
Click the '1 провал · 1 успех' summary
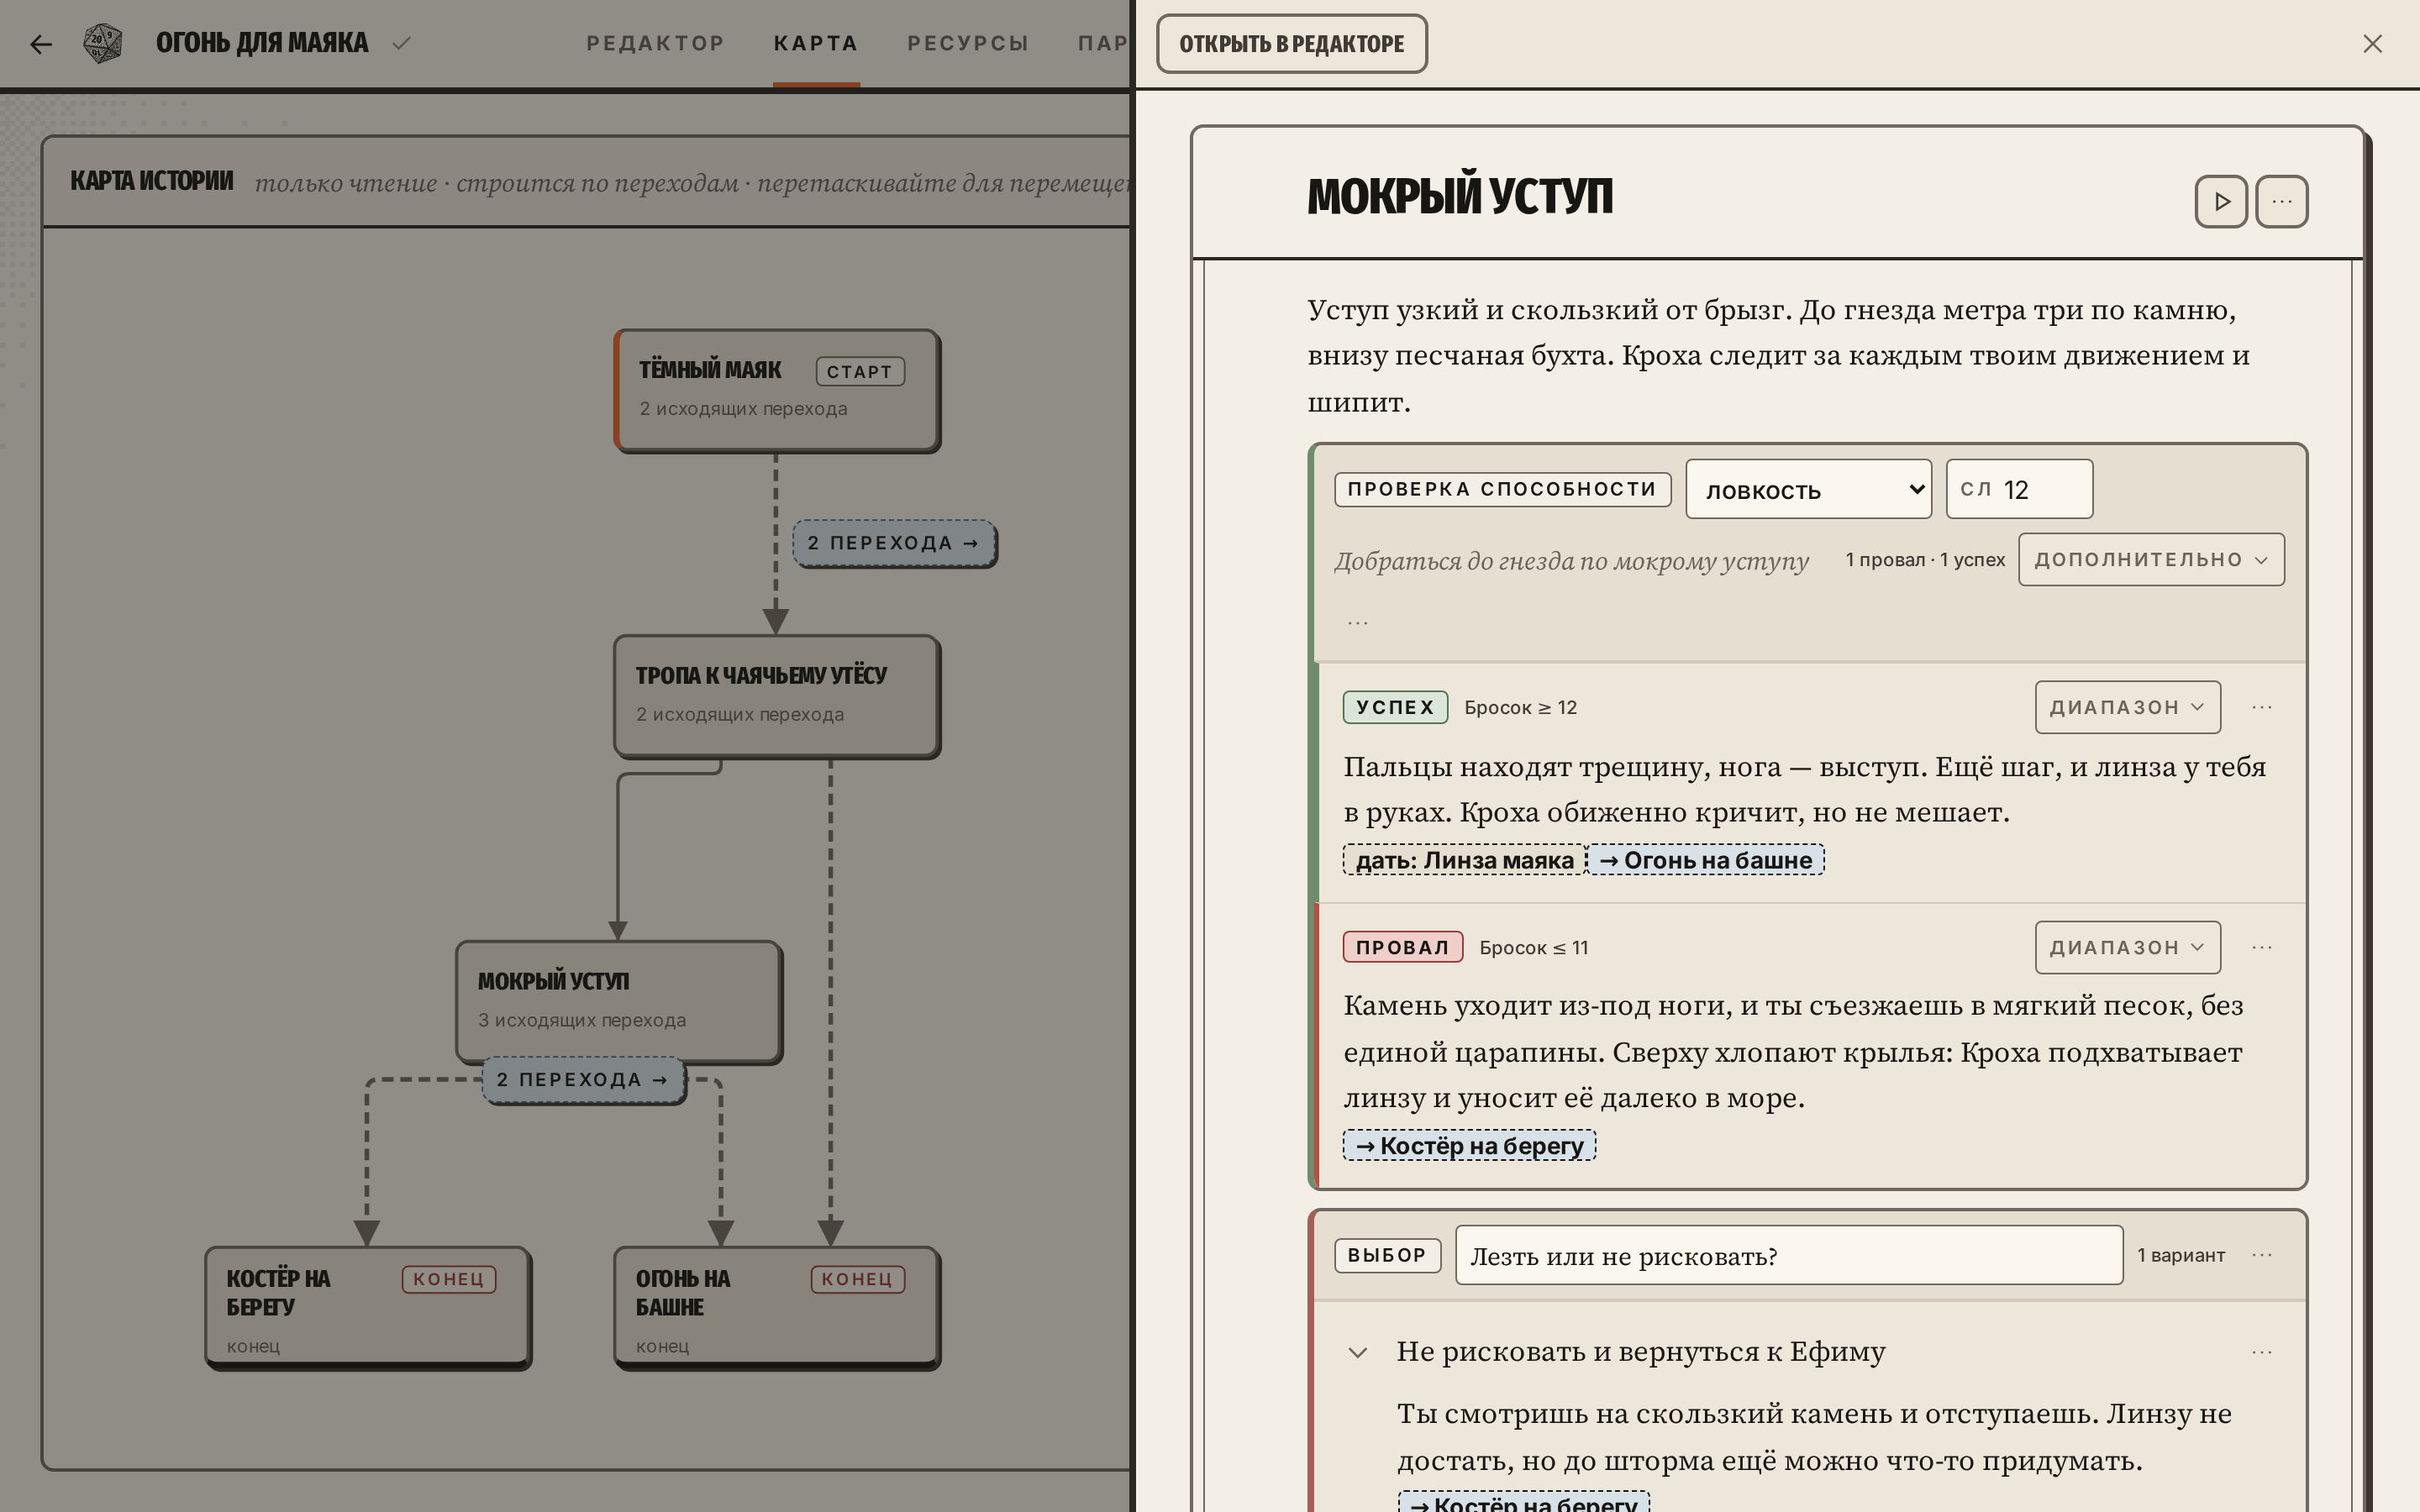coord(1925,560)
